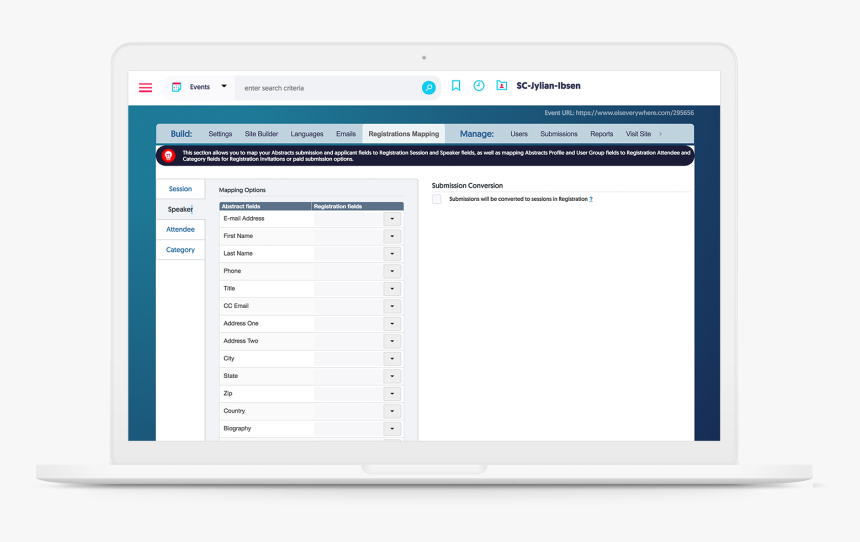Enable converting submissions to sessions checkbox
This screenshot has width=860, height=542.
[437, 199]
